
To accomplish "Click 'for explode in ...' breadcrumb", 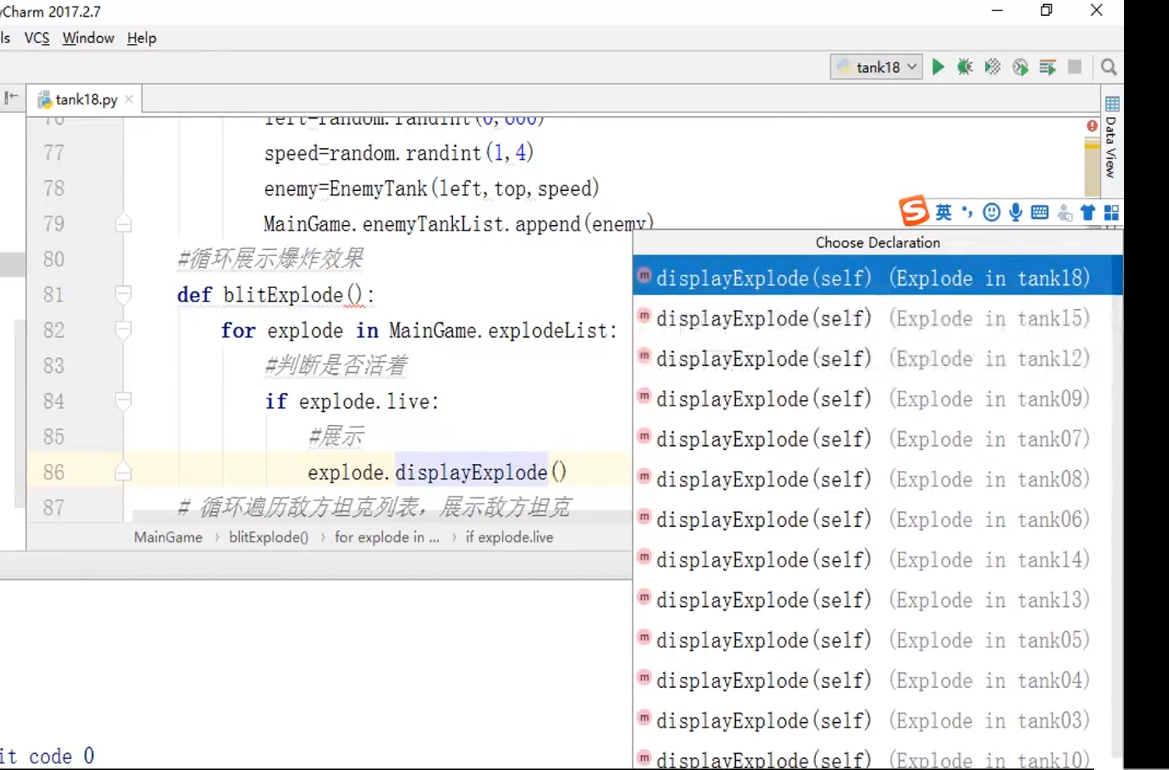I will [387, 537].
